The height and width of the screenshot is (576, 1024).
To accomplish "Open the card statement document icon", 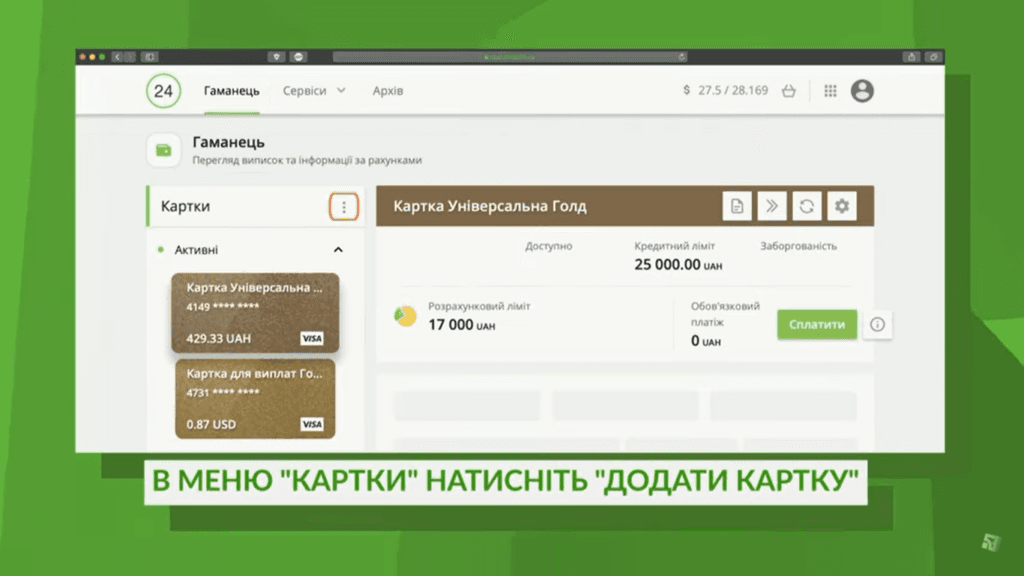I will [x=737, y=206].
